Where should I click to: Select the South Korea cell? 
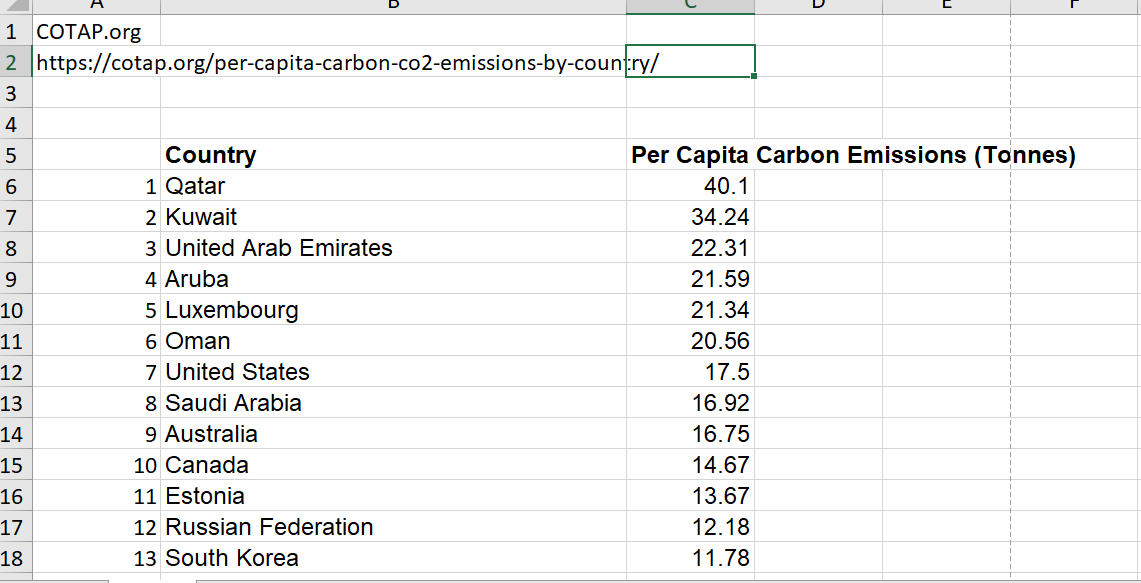click(x=232, y=558)
